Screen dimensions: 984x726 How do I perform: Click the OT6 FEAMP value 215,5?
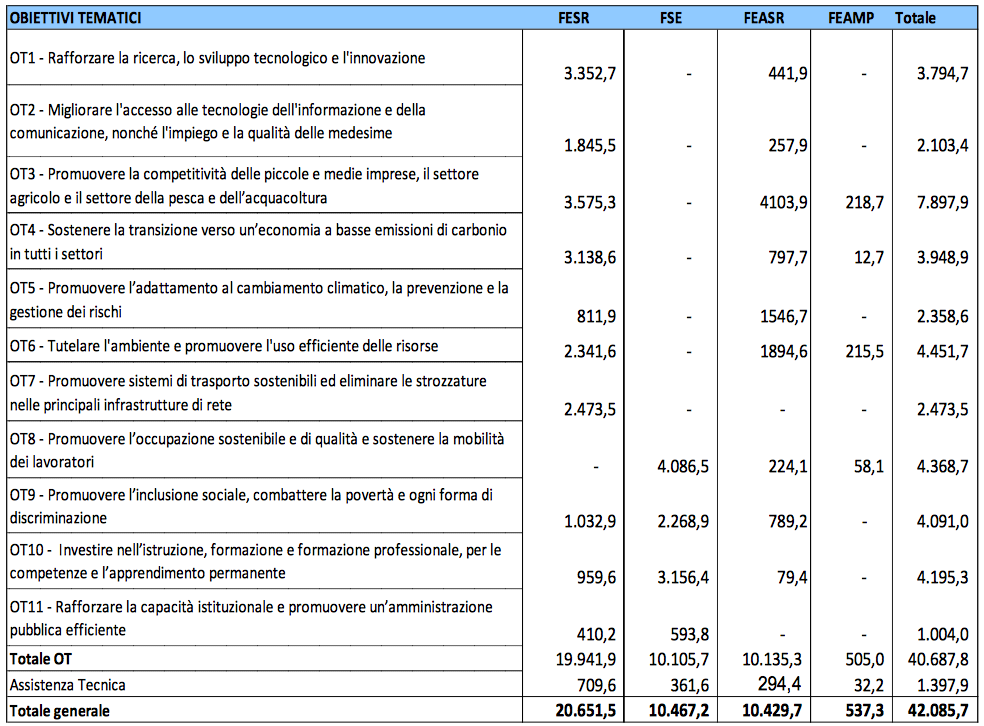point(865,351)
